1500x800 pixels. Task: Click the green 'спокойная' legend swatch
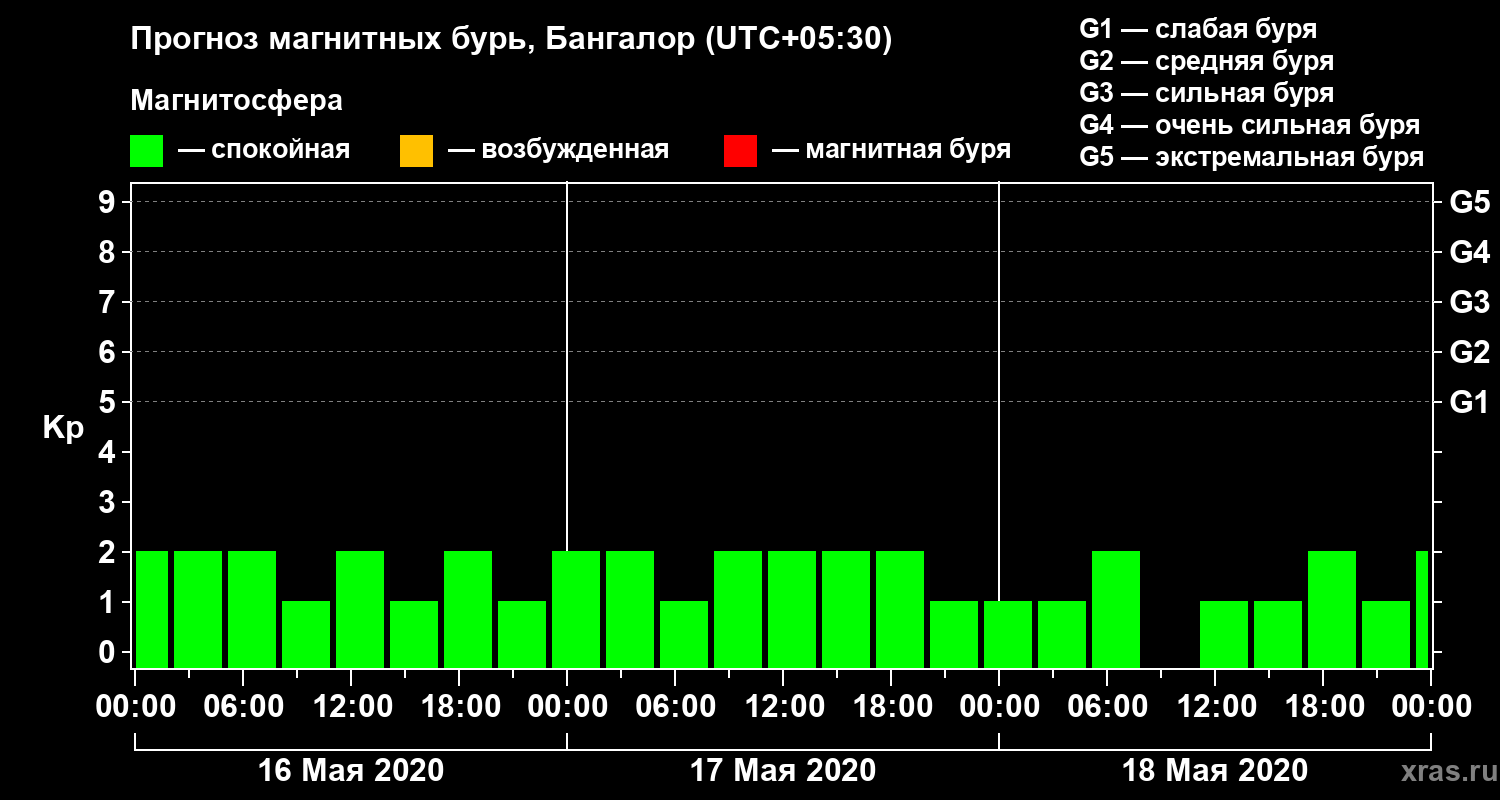click(147, 151)
